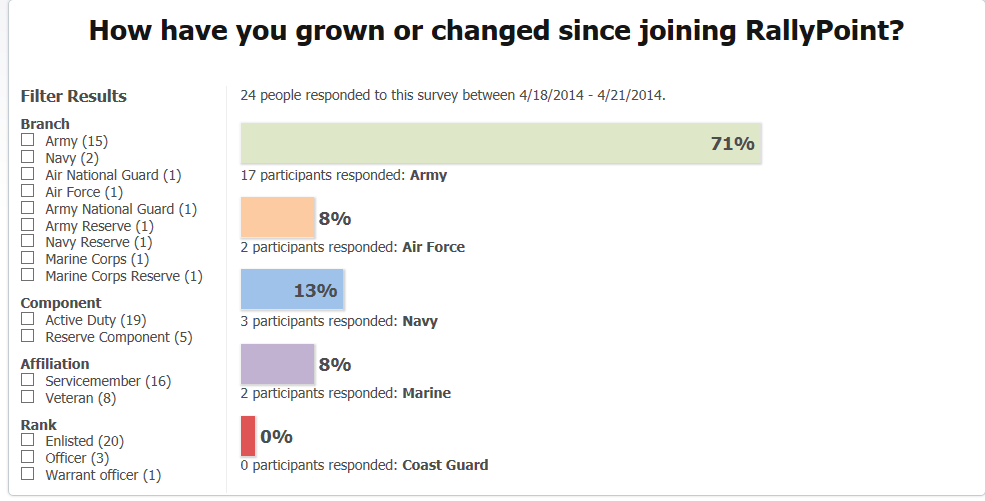Viewport: 985px width, 501px height.
Task: Check the Servicemember affiliation box
Action: click(28, 380)
